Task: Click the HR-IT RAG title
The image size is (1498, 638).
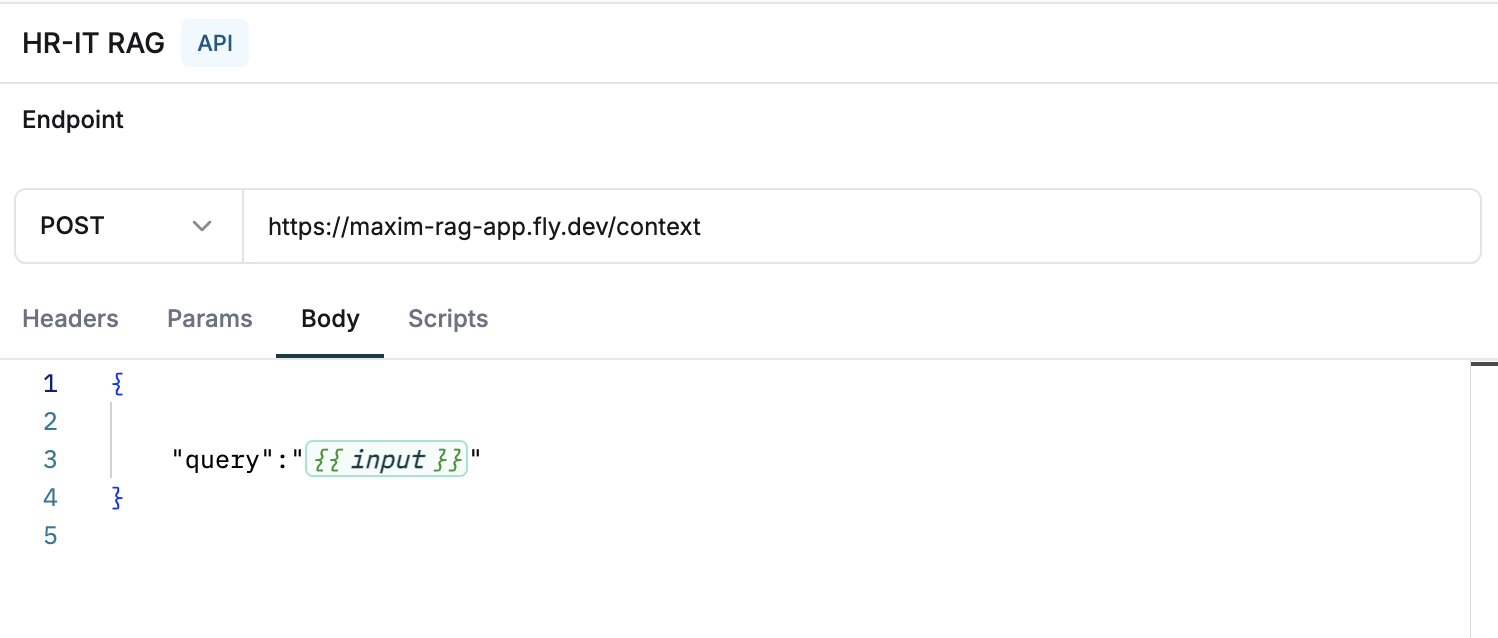Action: [93, 42]
